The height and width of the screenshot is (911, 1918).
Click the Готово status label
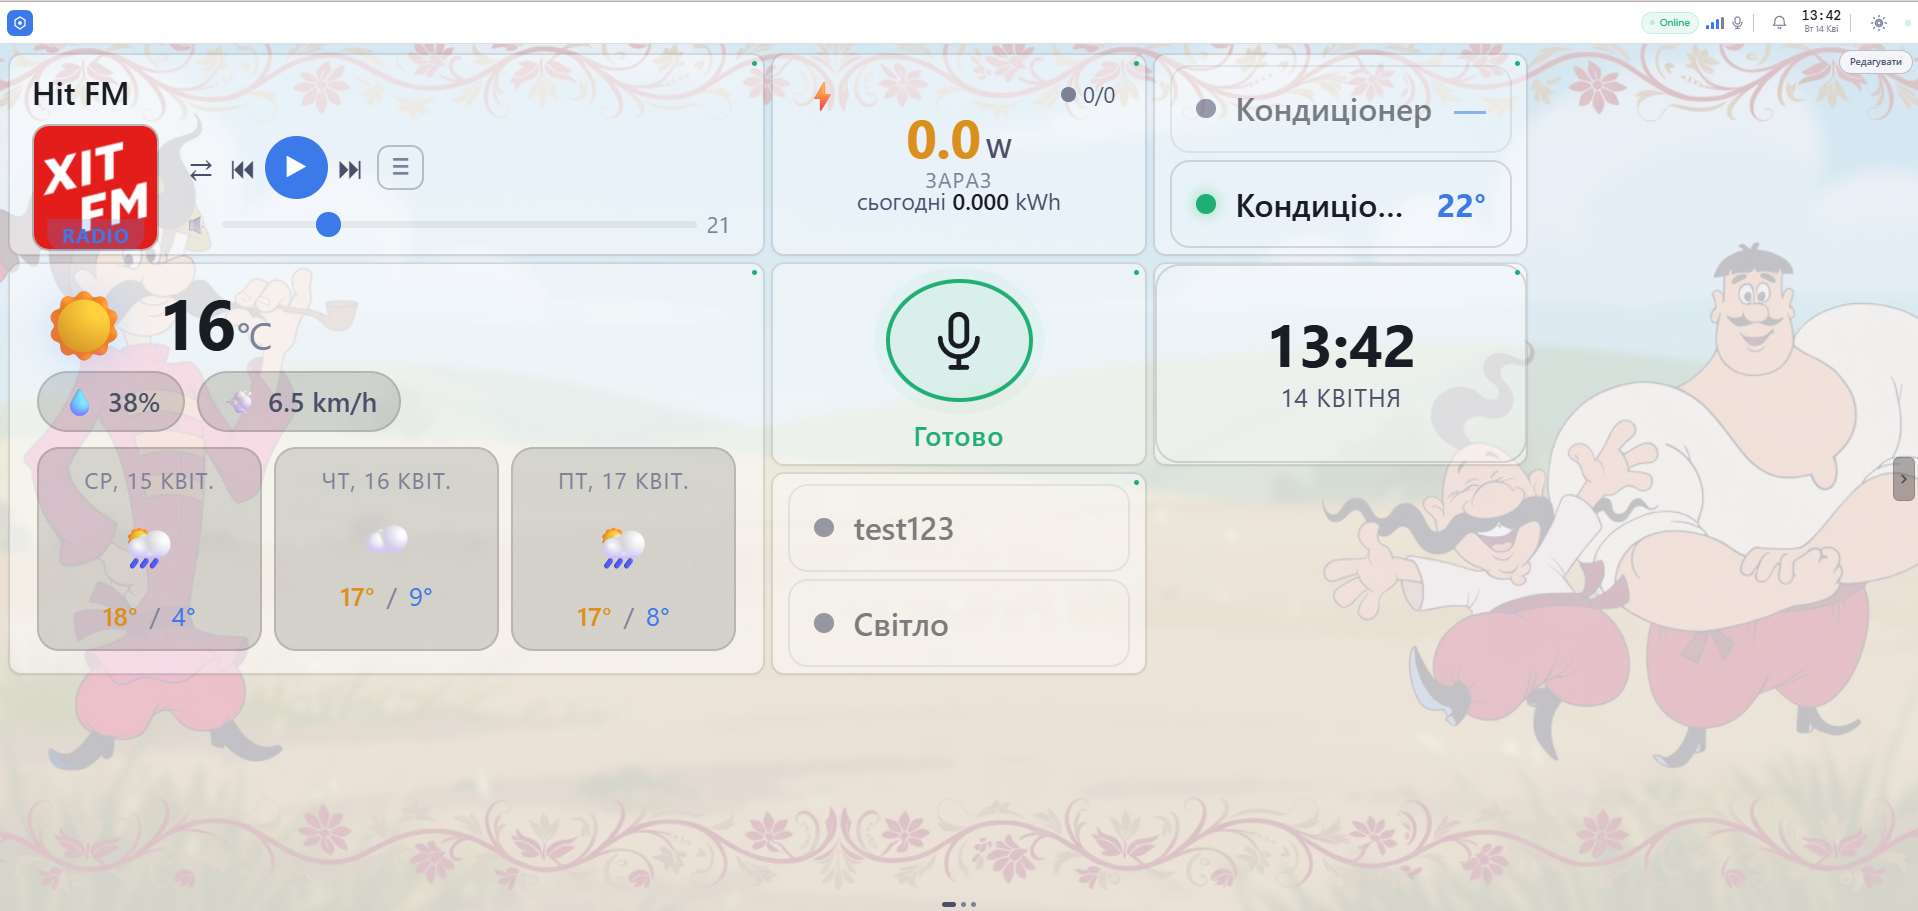pyautogui.click(x=958, y=437)
